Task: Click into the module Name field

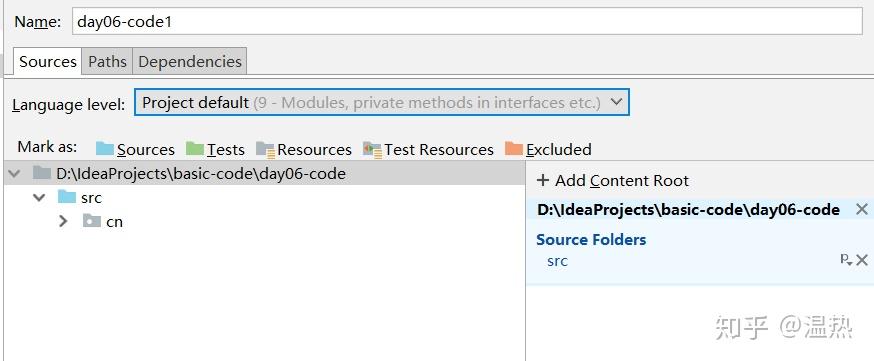Action: [x=467, y=22]
